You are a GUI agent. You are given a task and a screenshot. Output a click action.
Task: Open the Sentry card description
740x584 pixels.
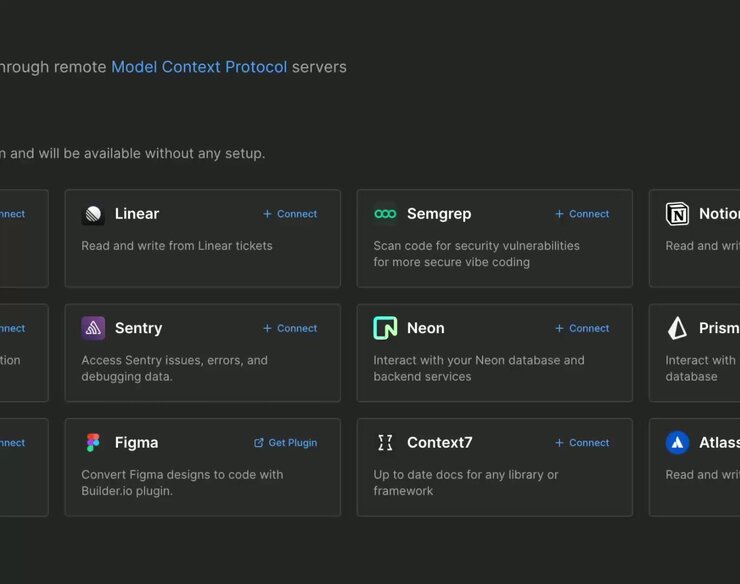(x=174, y=368)
